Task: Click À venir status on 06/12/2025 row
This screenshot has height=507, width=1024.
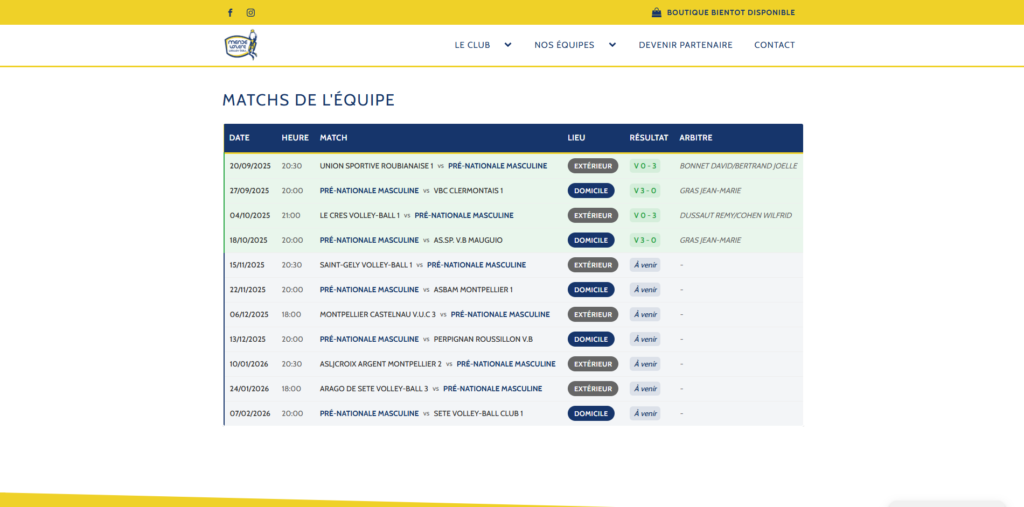Action: pyautogui.click(x=645, y=314)
